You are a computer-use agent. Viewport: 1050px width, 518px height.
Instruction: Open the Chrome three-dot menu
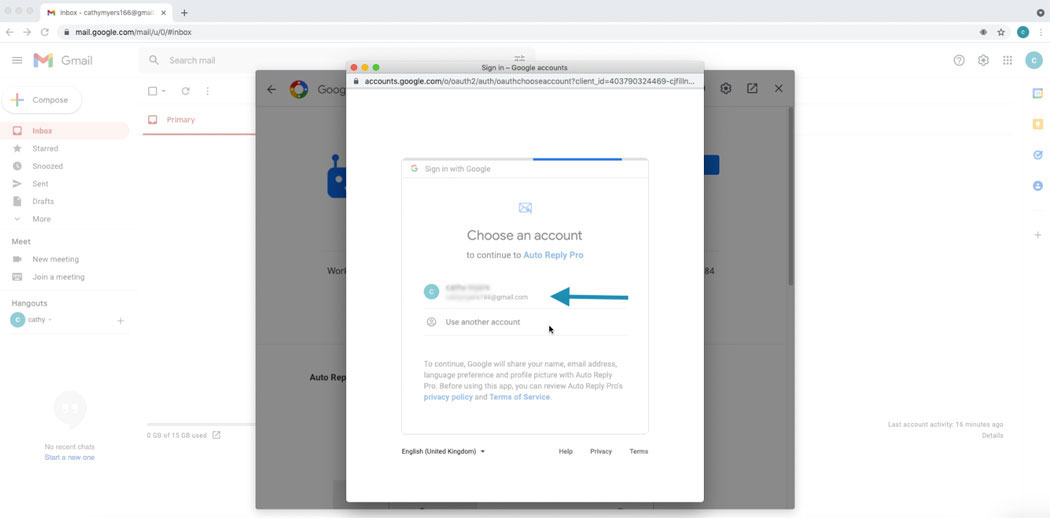point(1041,31)
